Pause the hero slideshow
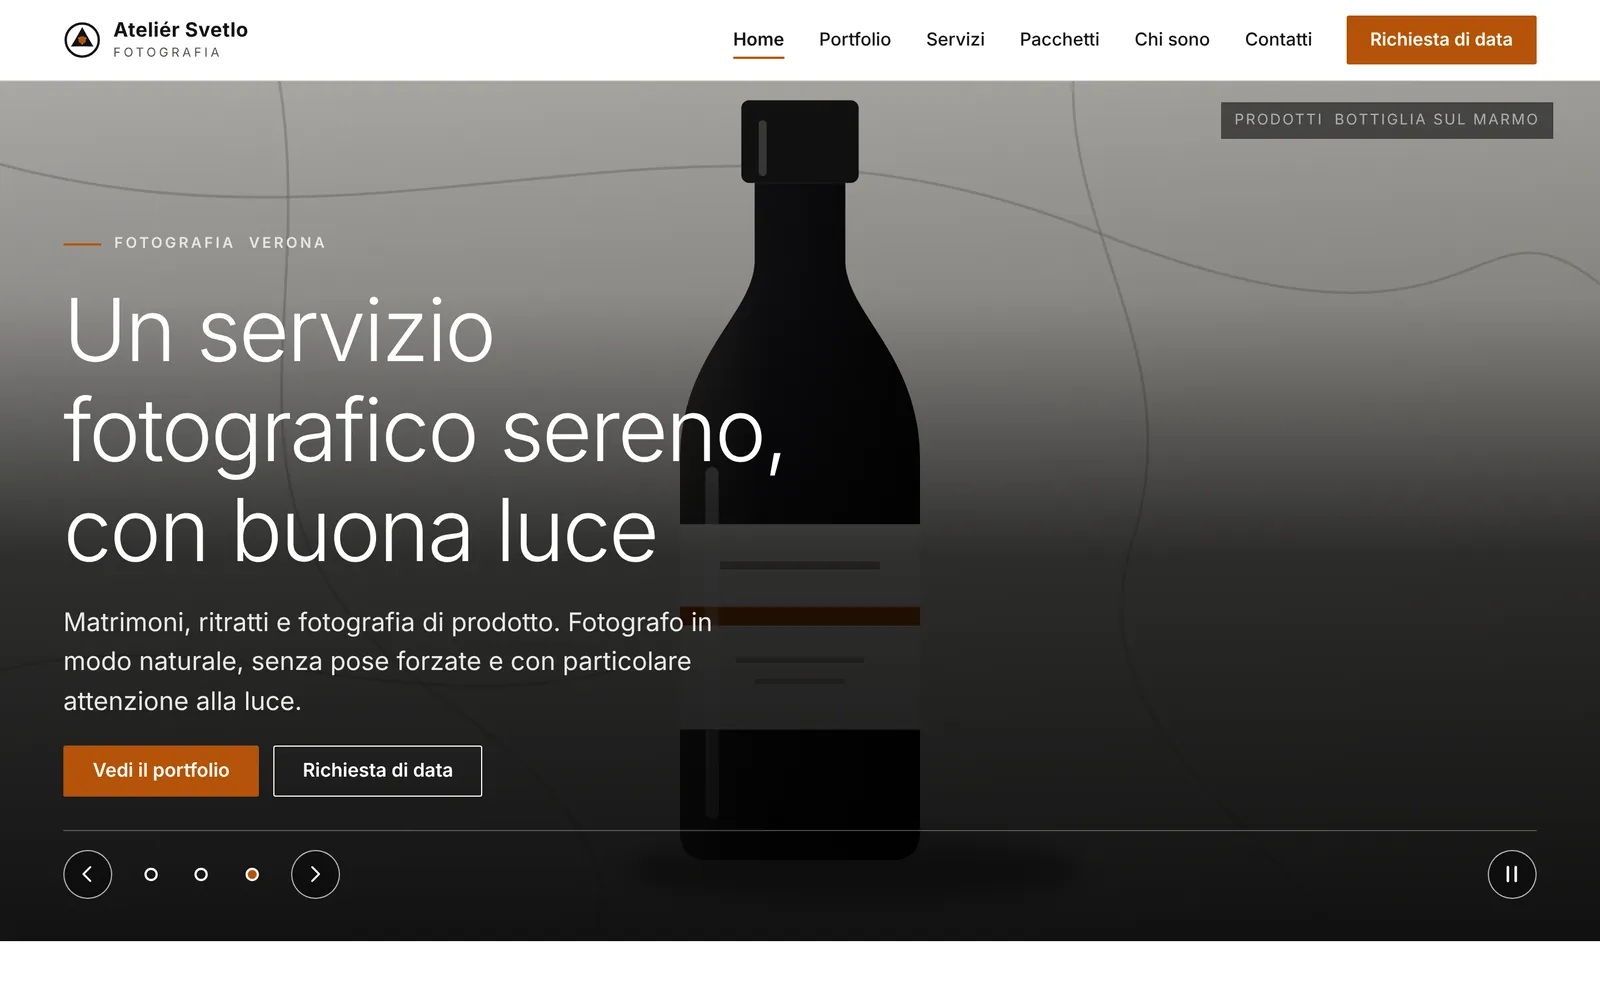 tap(1512, 875)
